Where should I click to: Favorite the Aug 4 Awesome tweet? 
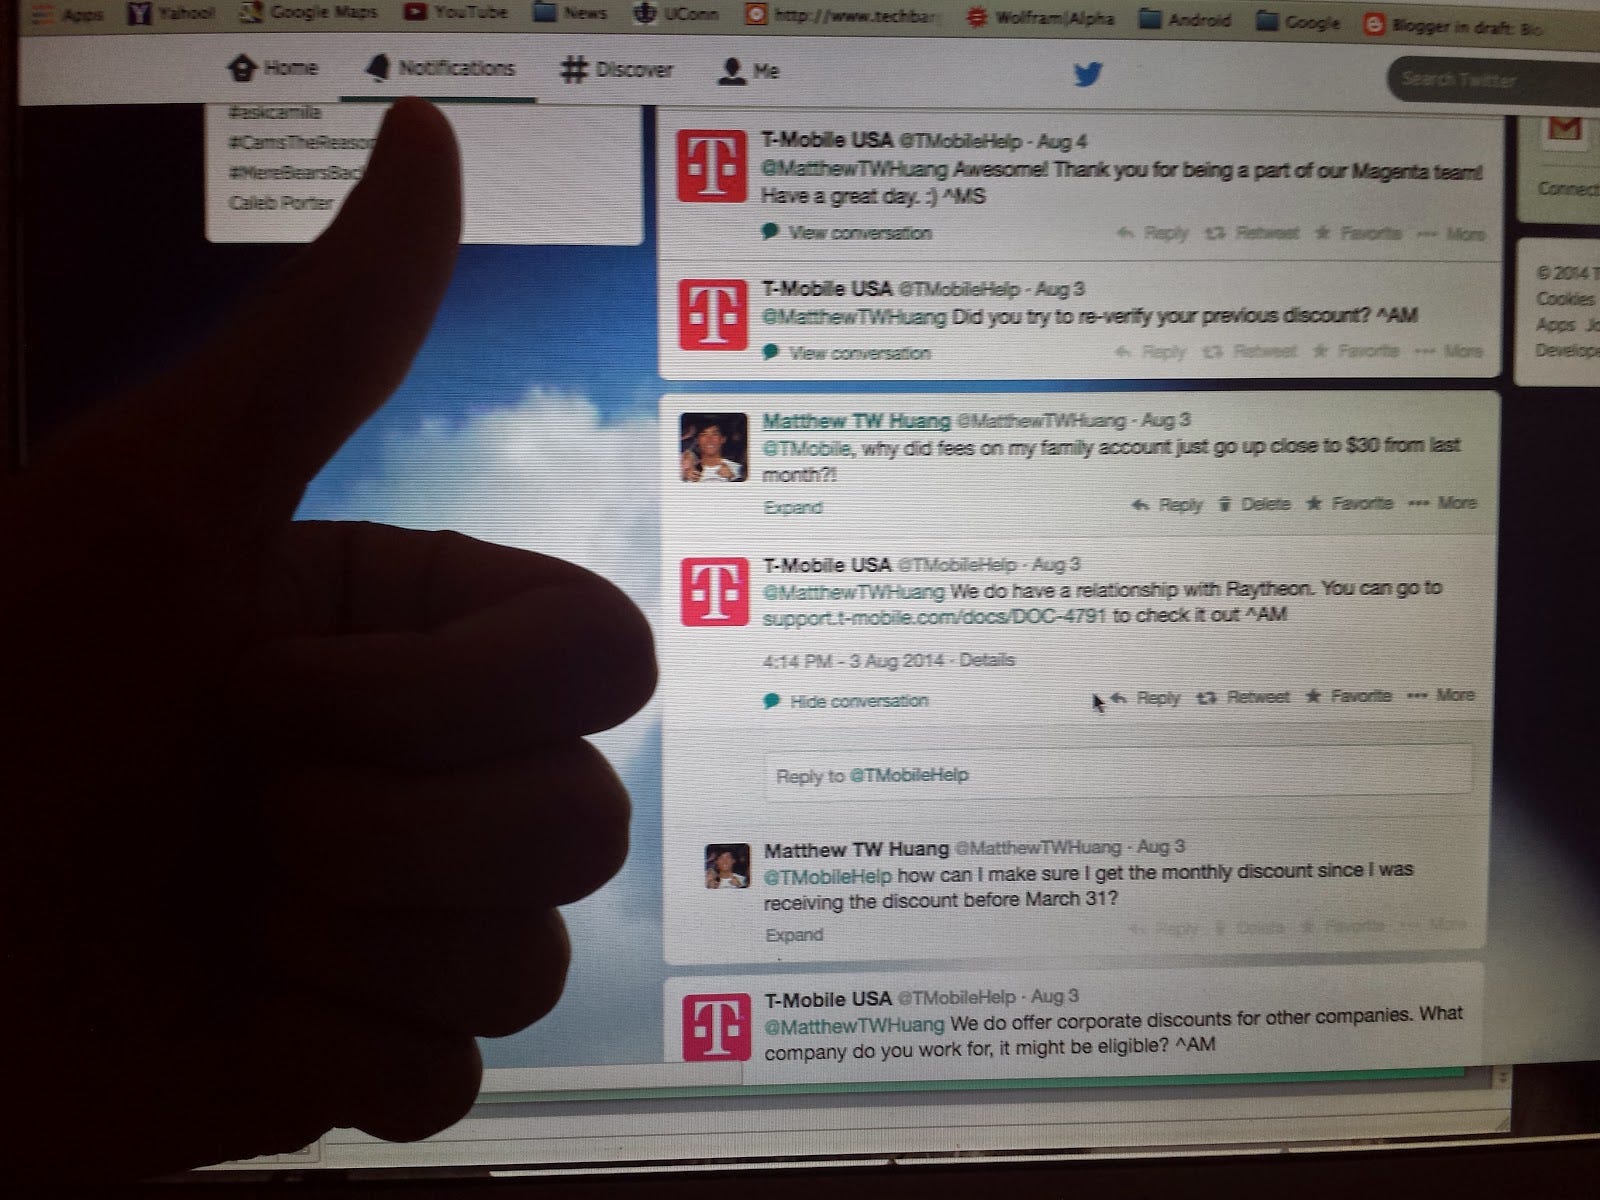1357,233
